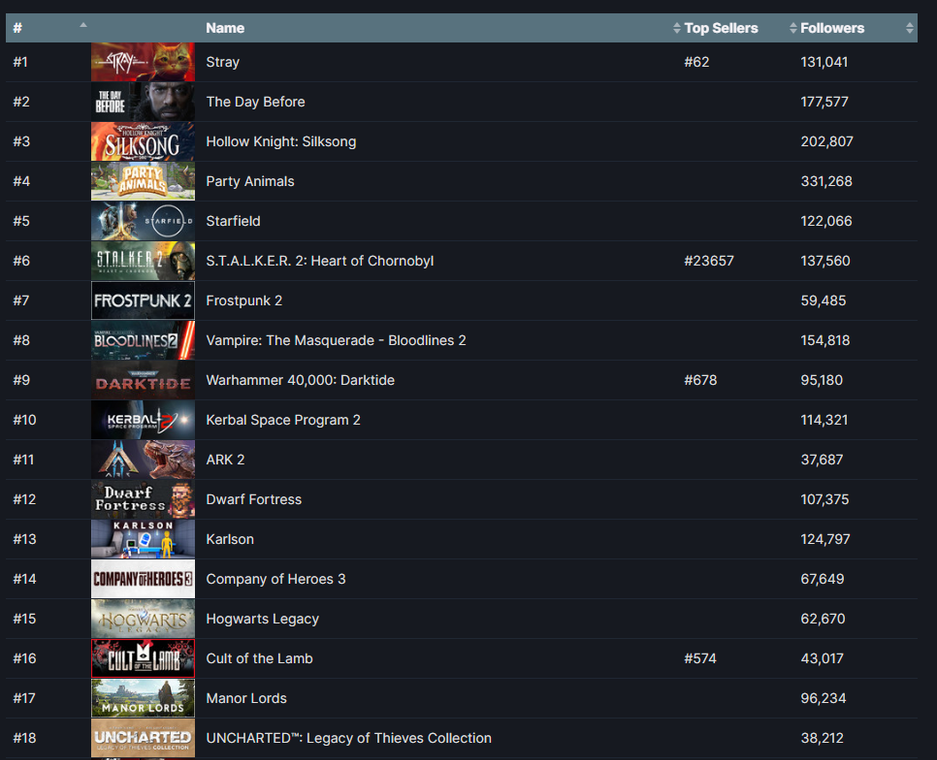Open the Kerbal 2 thumbnail
This screenshot has width=937, height=760.
pyautogui.click(x=143, y=420)
